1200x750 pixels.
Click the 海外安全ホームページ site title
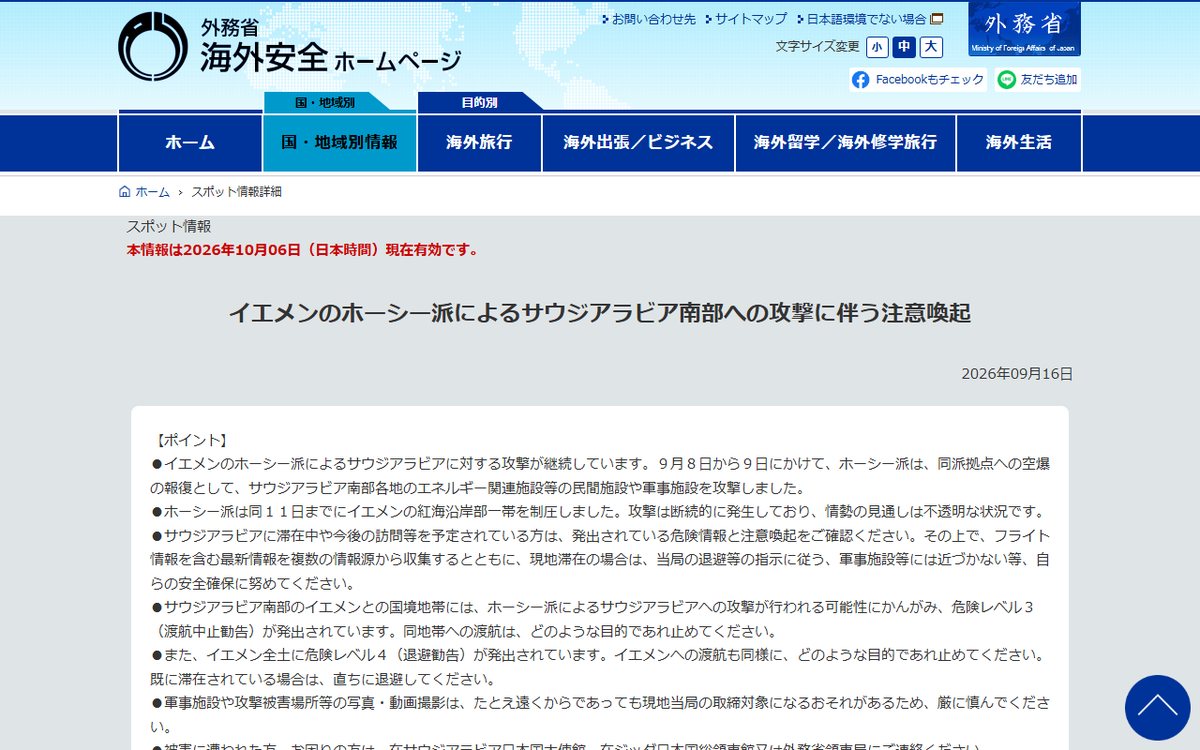330,58
